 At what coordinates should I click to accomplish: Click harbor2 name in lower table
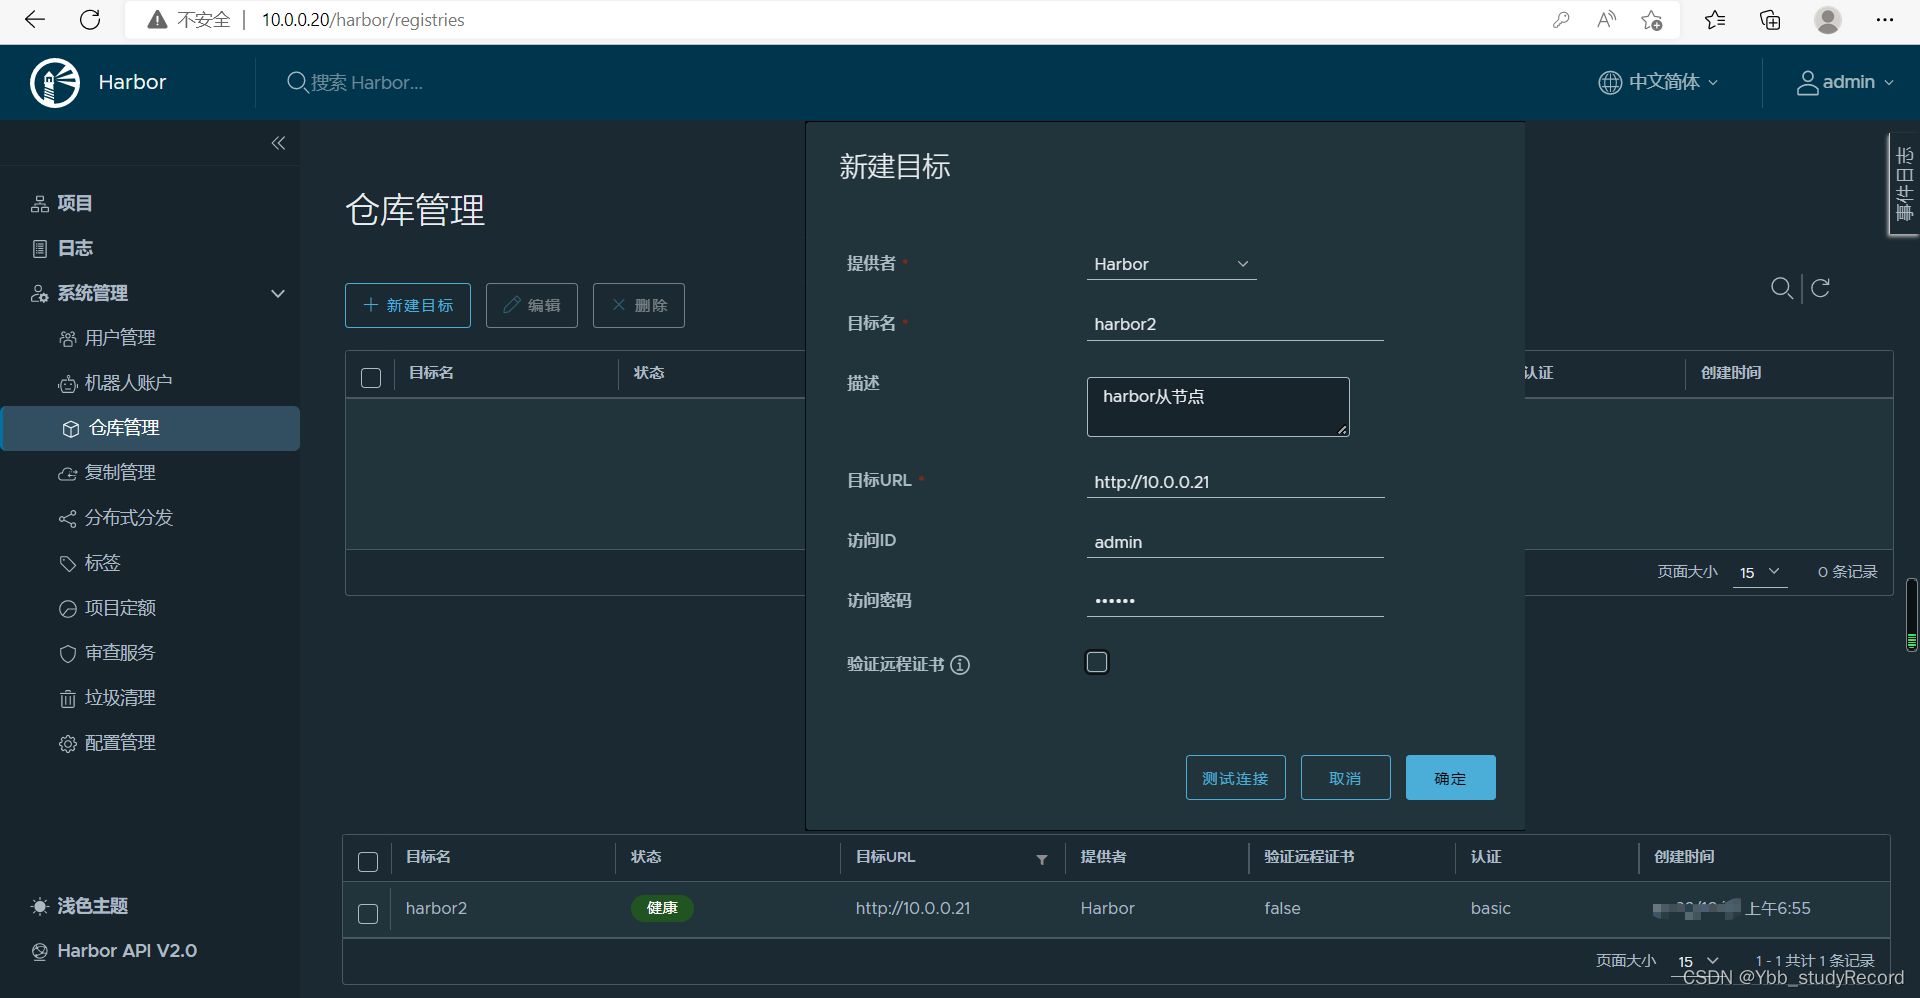pos(436,908)
